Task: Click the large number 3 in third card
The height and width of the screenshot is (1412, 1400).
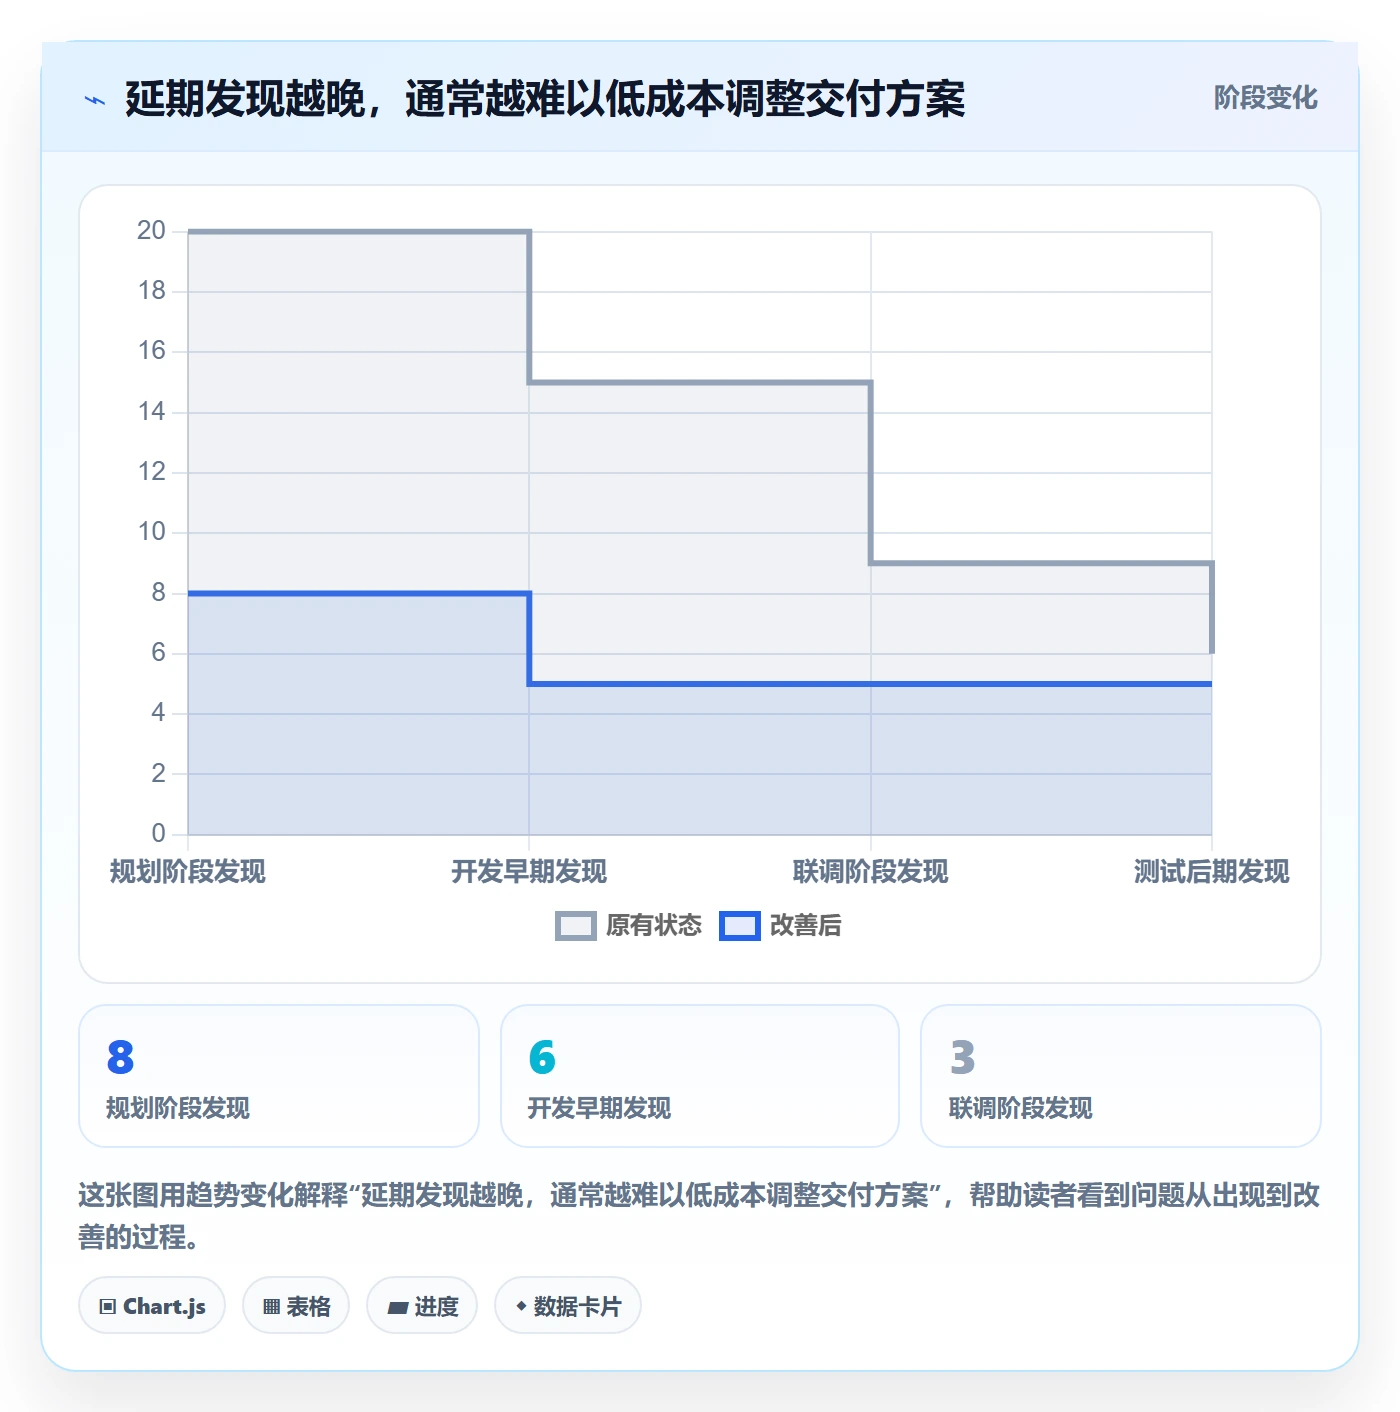Action: [963, 1057]
